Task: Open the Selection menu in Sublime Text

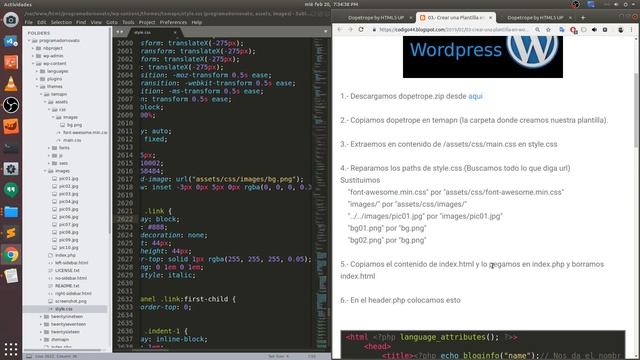Action: pos(61,22)
